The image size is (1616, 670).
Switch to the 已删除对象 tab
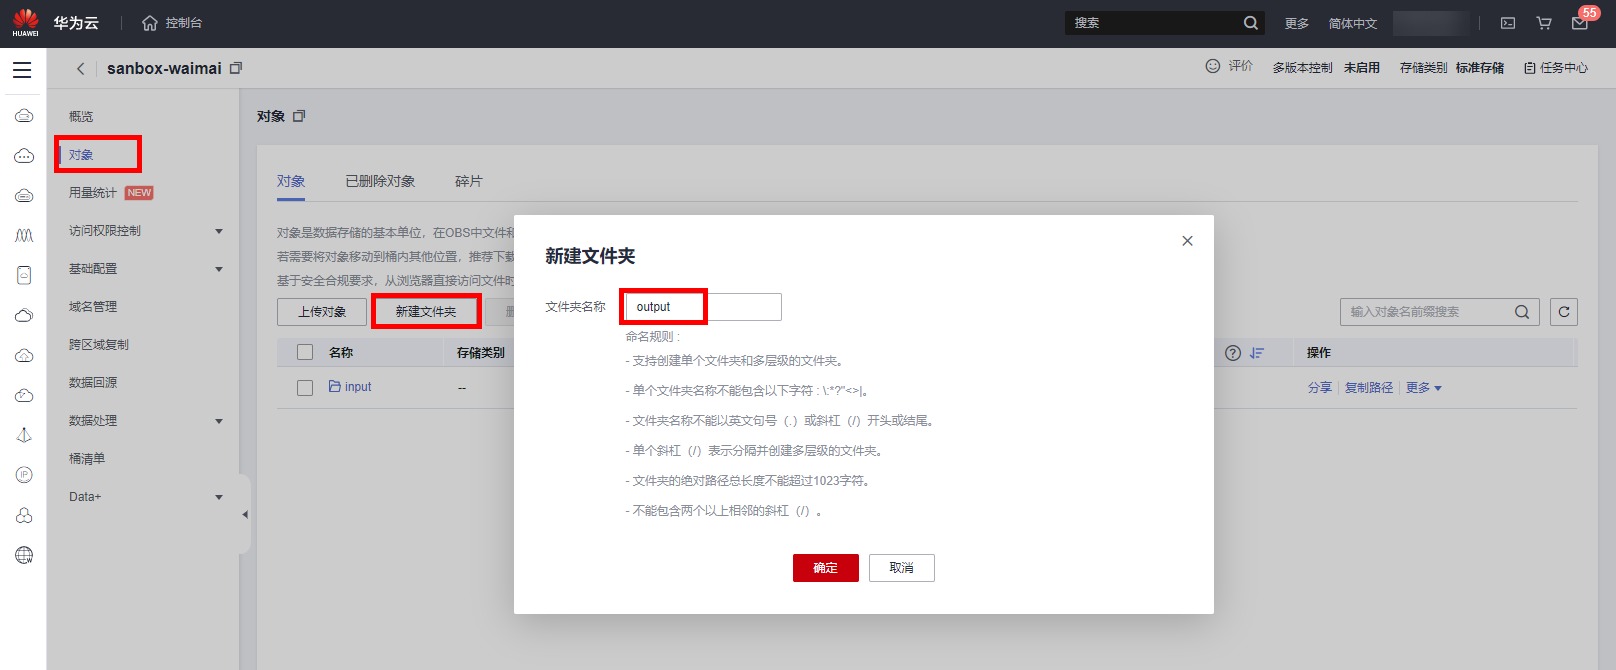[380, 181]
